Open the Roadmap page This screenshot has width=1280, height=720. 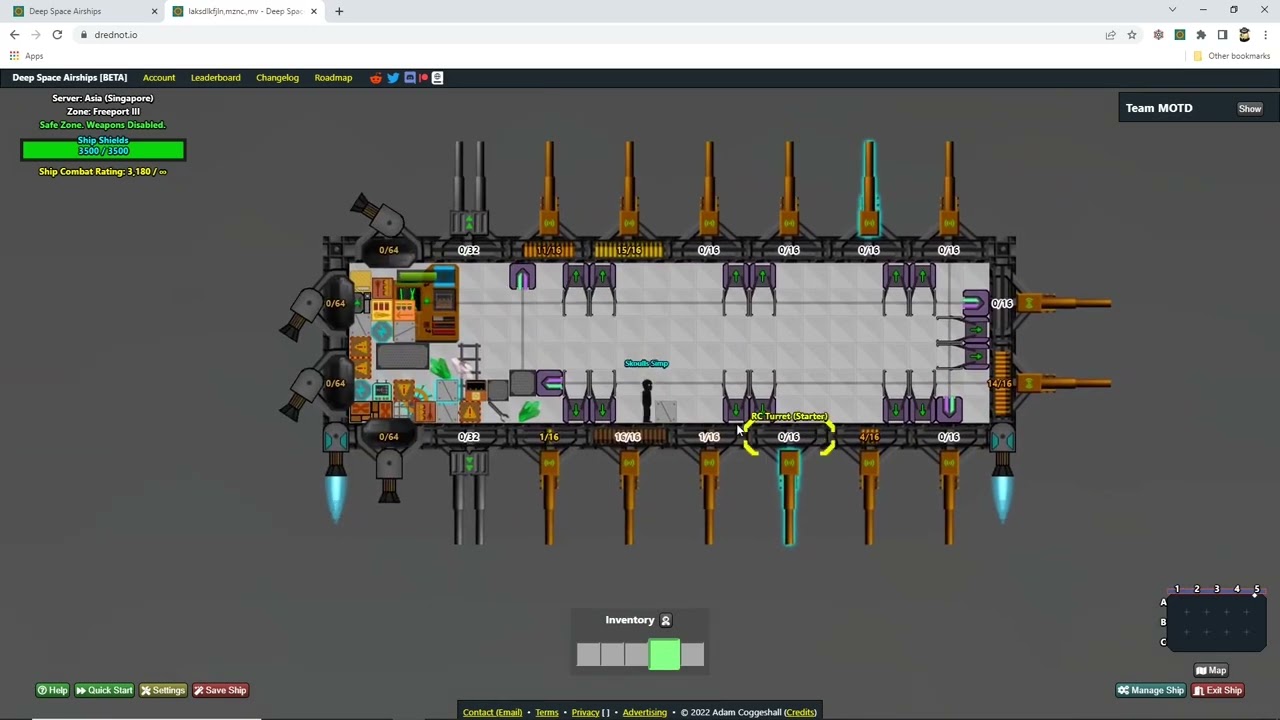(333, 78)
